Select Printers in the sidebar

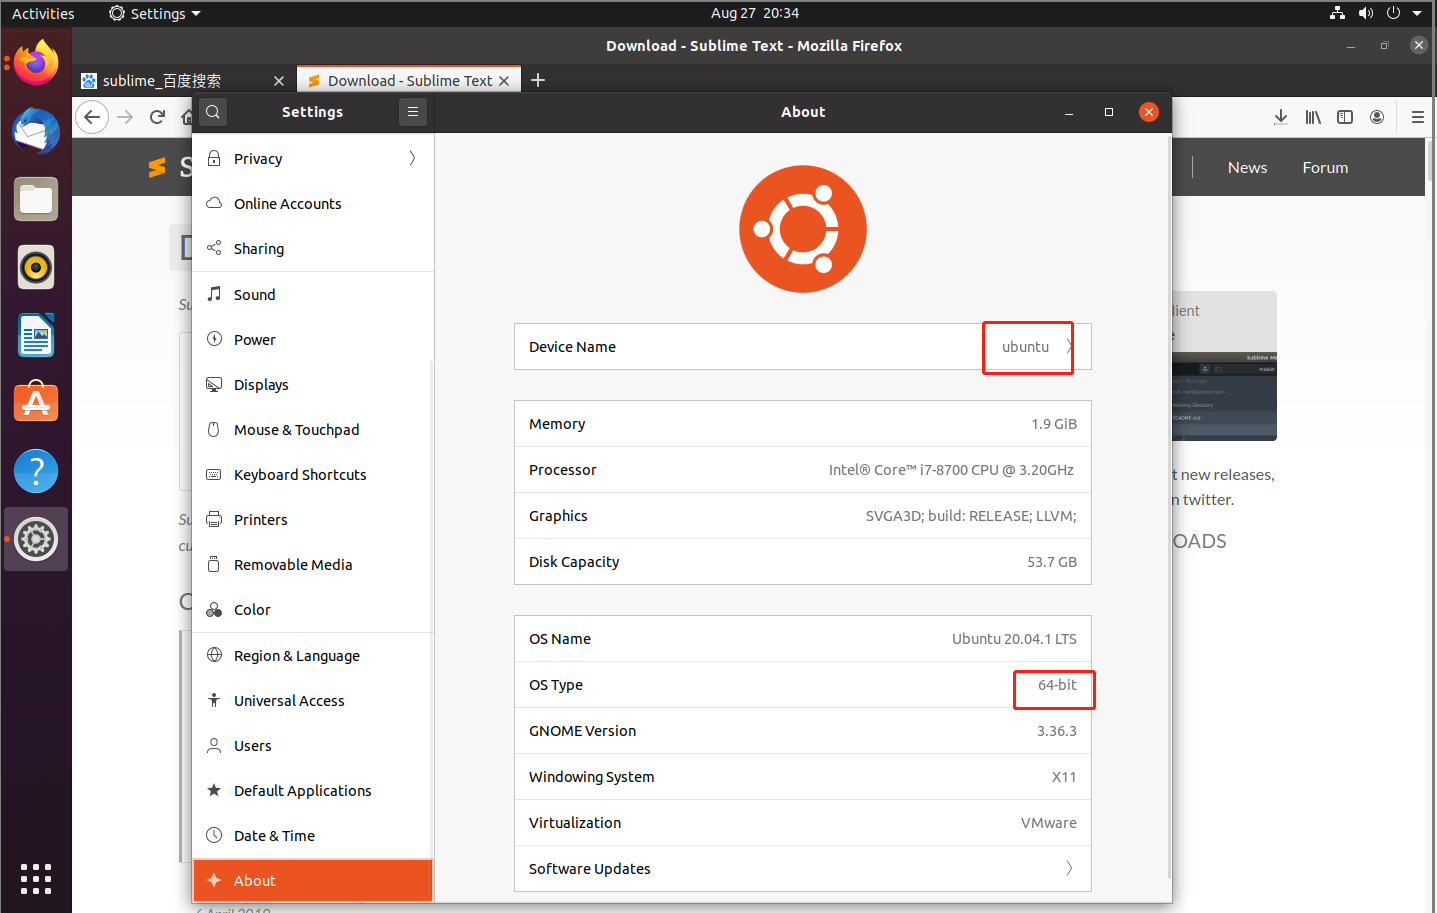[313, 519]
